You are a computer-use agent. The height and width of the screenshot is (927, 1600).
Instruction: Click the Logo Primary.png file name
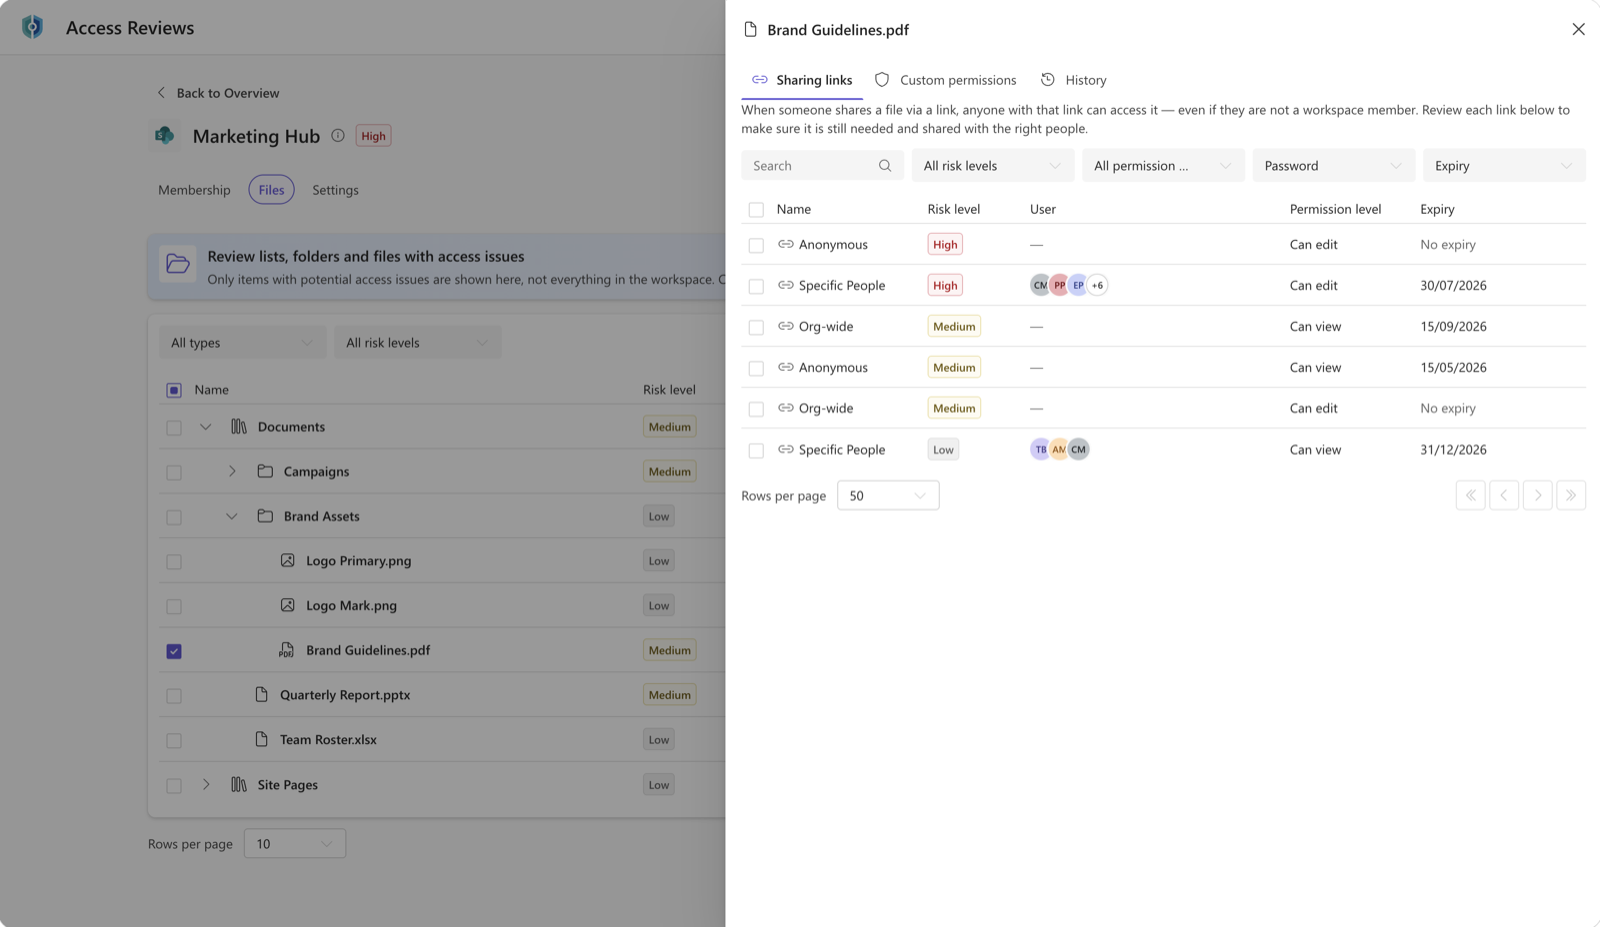coord(358,561)
